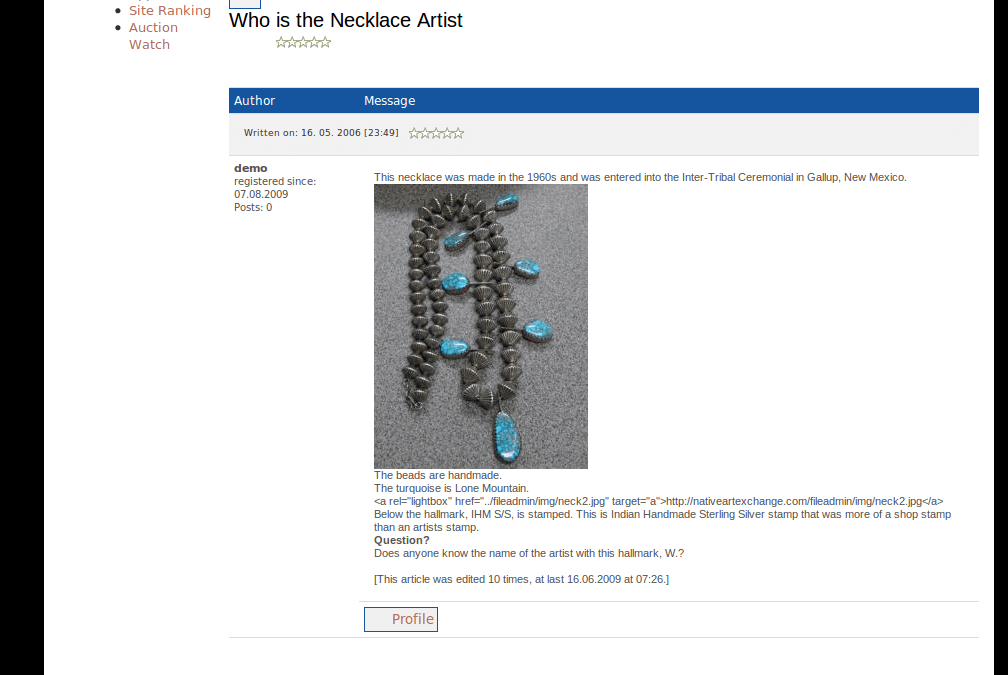Give the post one star beside the written date
This screenshot has height=675, width=1008.
coord(415,133)
